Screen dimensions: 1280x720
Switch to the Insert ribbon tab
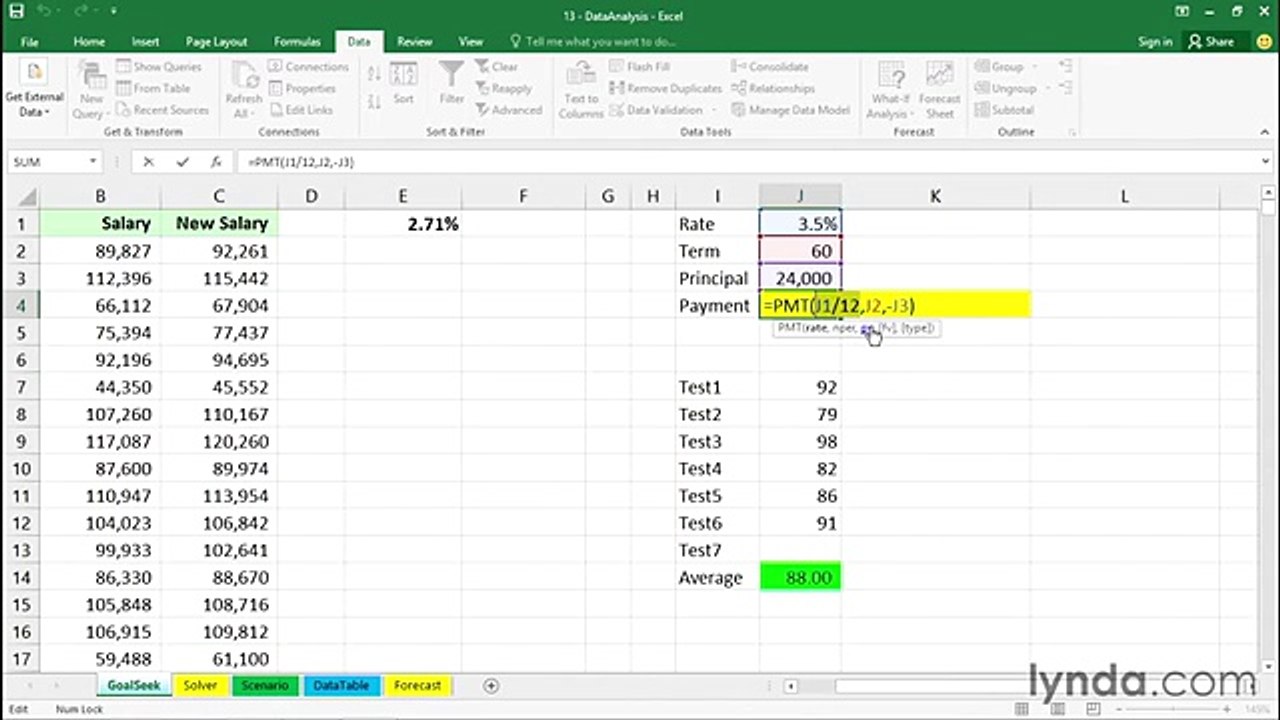point(145,42)
